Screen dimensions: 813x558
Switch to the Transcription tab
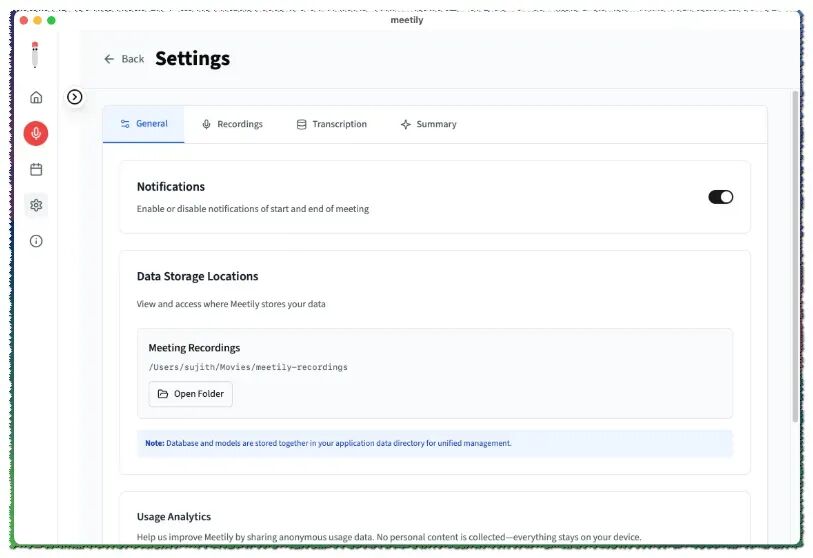click(331, 124)
